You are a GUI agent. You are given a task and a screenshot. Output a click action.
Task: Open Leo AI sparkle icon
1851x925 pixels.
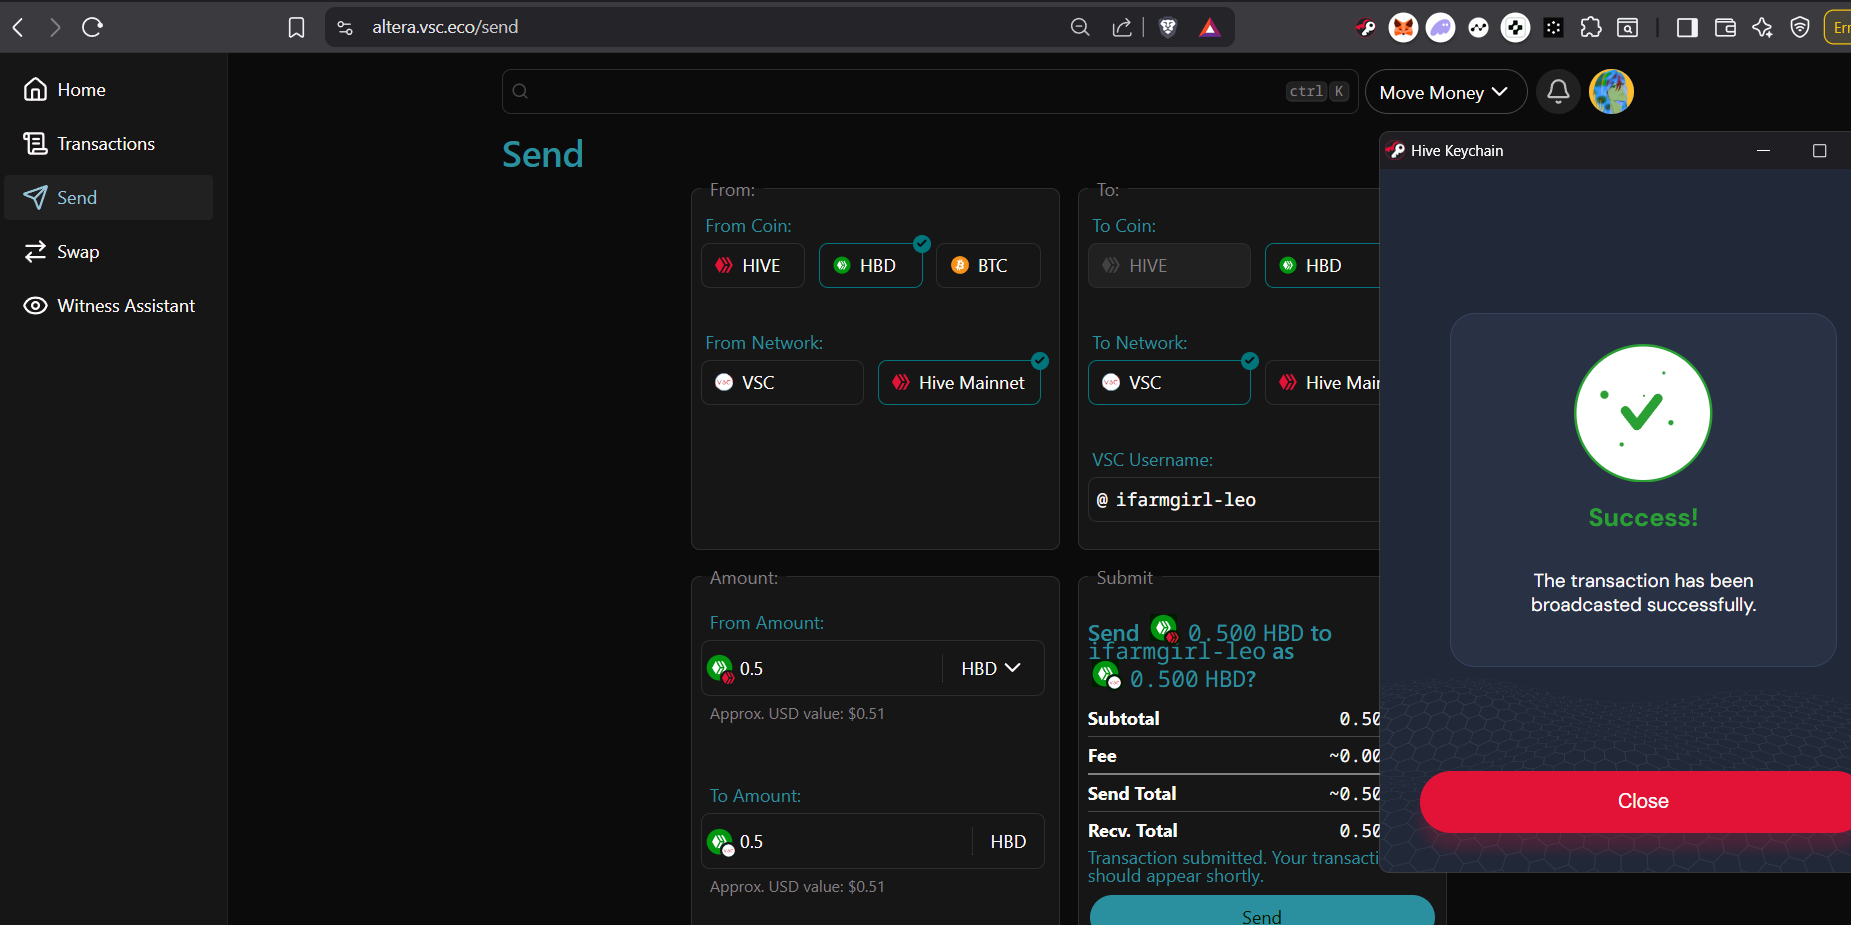pyautogui.click(x=1762, y=27)
